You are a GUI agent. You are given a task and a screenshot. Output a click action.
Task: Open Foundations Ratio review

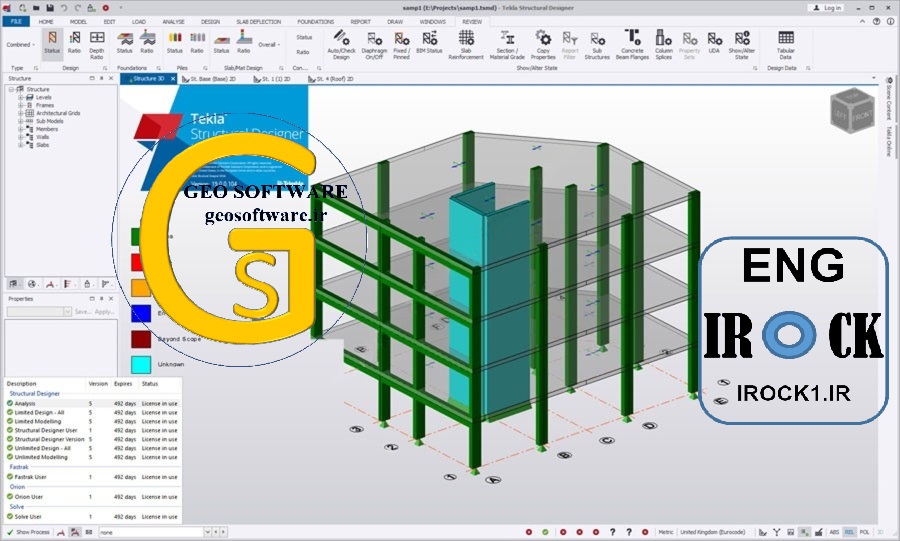click(x=148, y=44)
